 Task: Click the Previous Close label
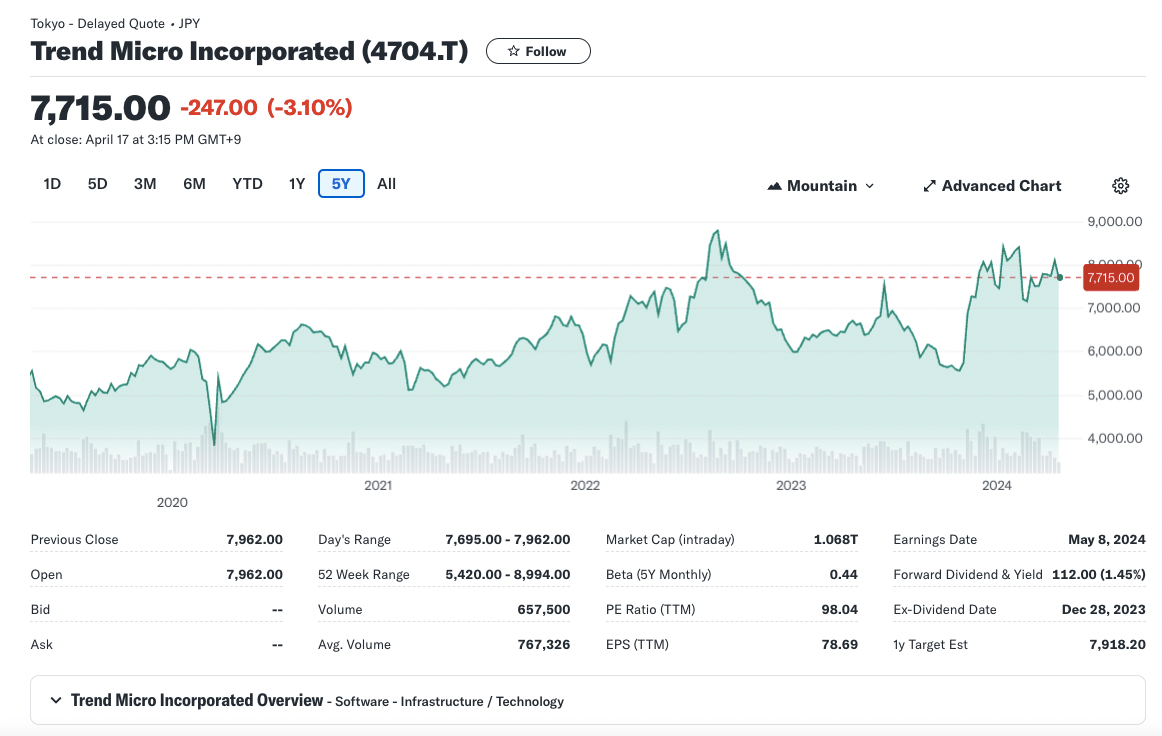point(74,540)
